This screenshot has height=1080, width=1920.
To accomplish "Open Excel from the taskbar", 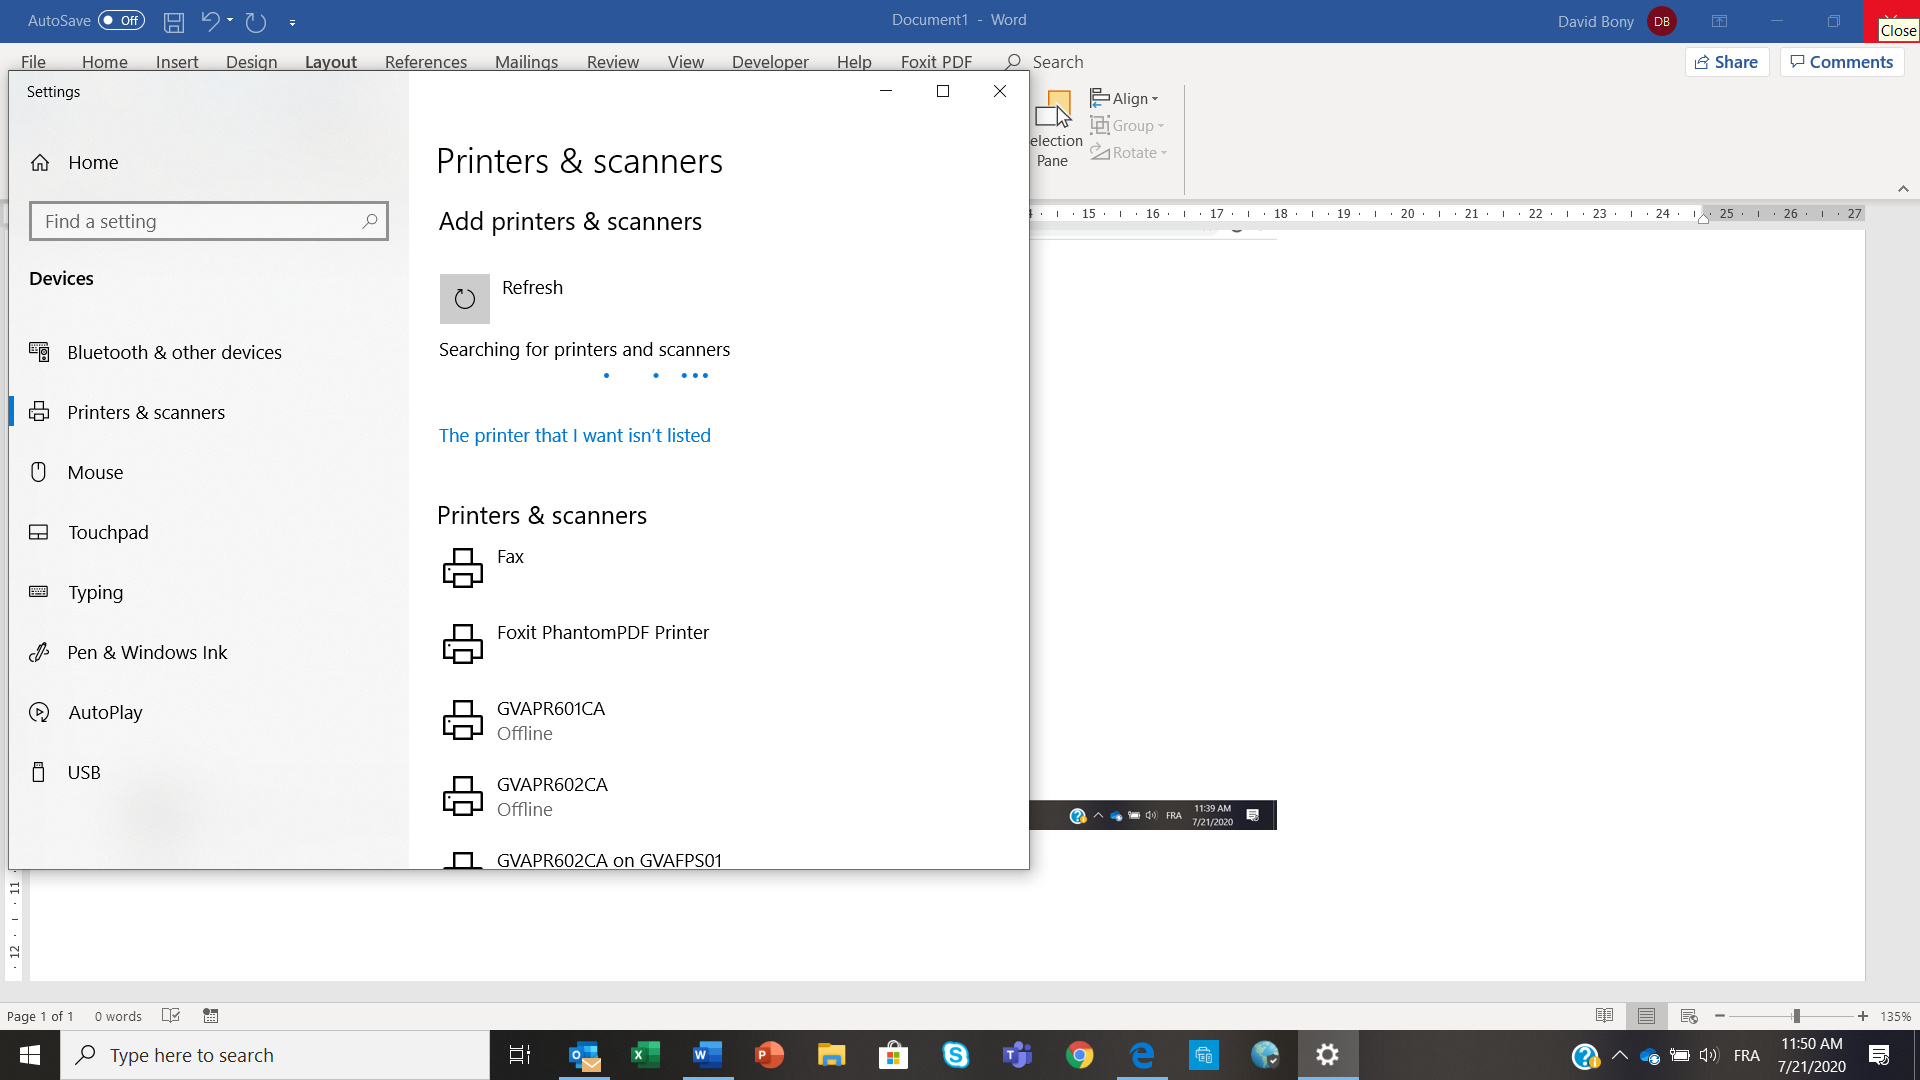I will [x=646, y=1055].
